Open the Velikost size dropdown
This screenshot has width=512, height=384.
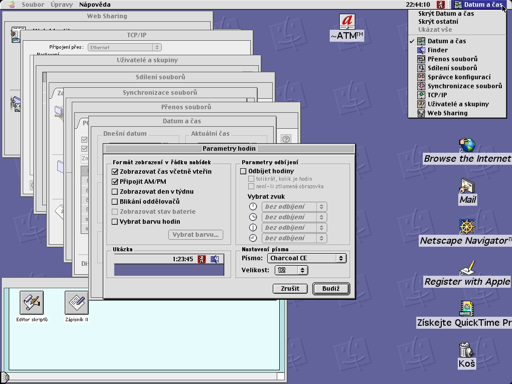tap(291, 270)
